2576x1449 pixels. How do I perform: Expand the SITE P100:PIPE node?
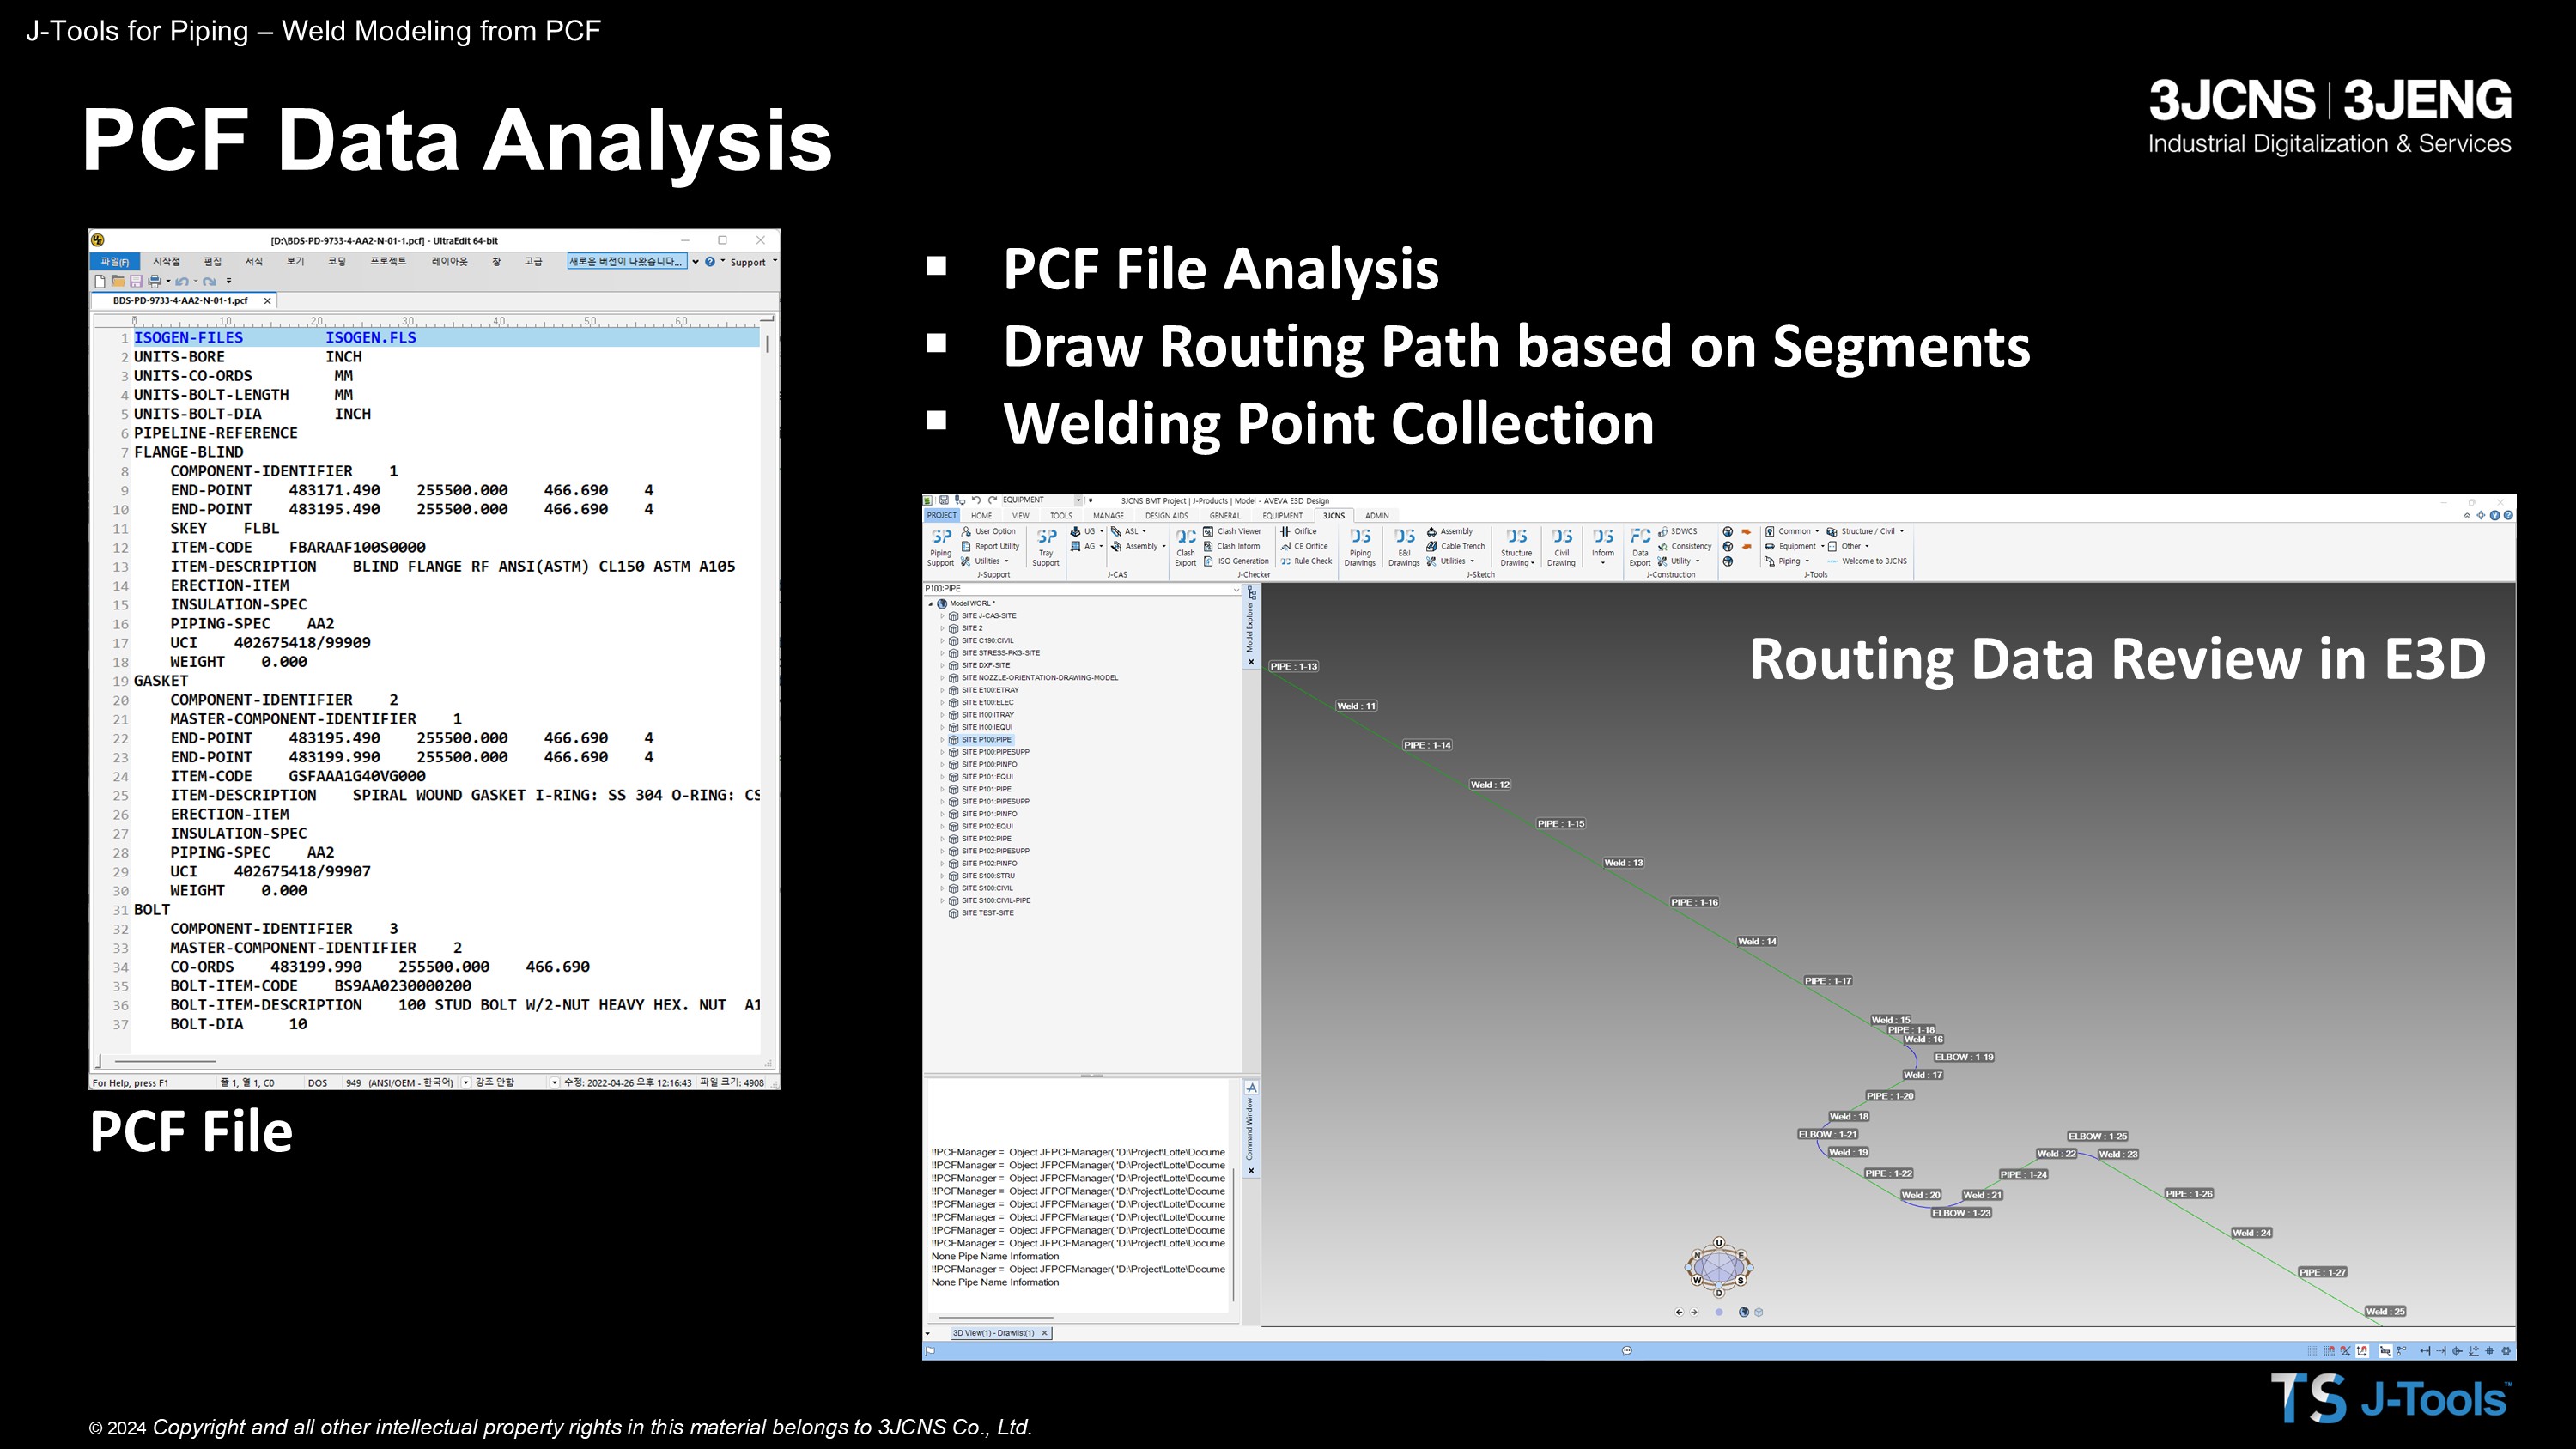942,740
